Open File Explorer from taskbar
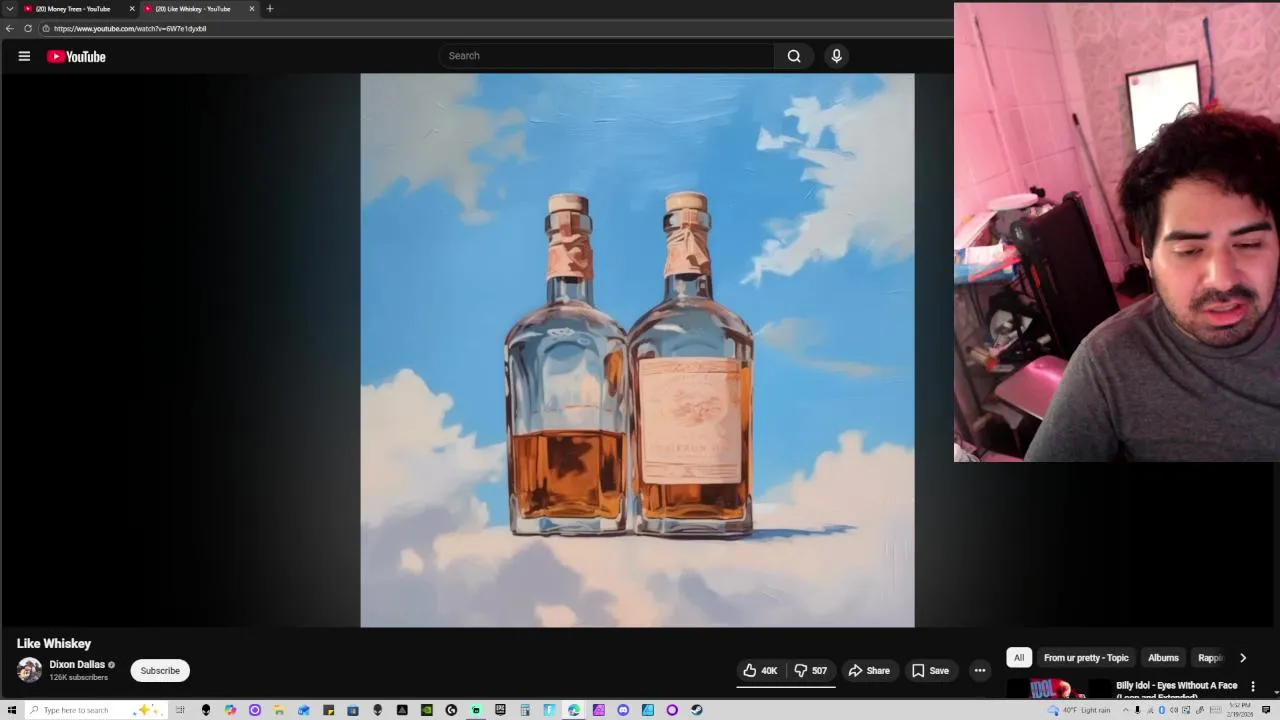The height and width of the screenshot is (720, 1280). point(278,710)
